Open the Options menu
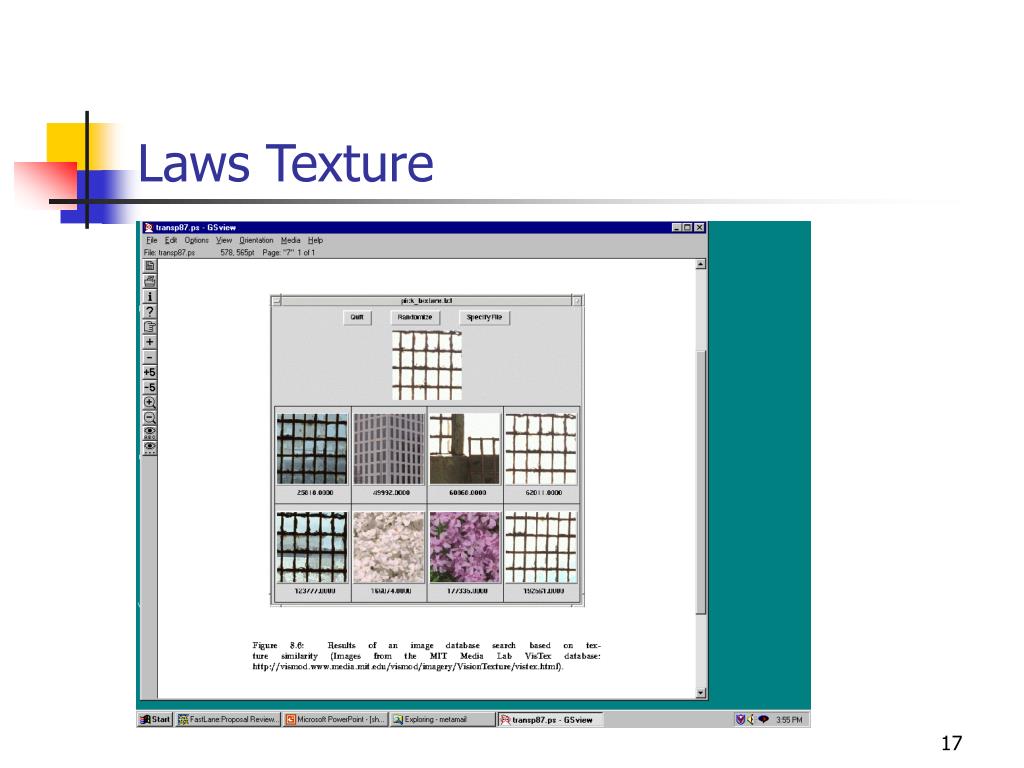1024x768 pixels. coord(197,240)
